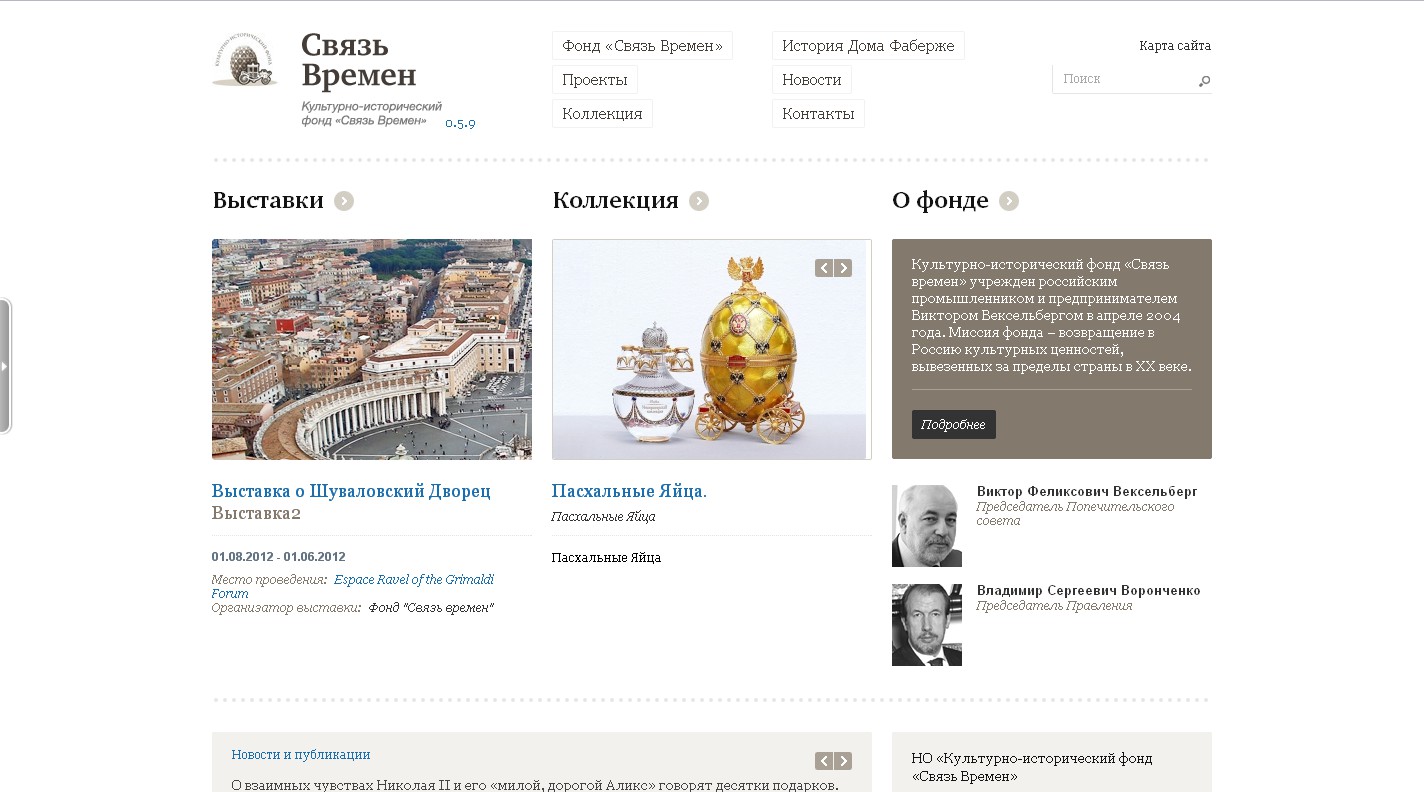
Task: Go to next news item arrow
Action: pos(843,761)
